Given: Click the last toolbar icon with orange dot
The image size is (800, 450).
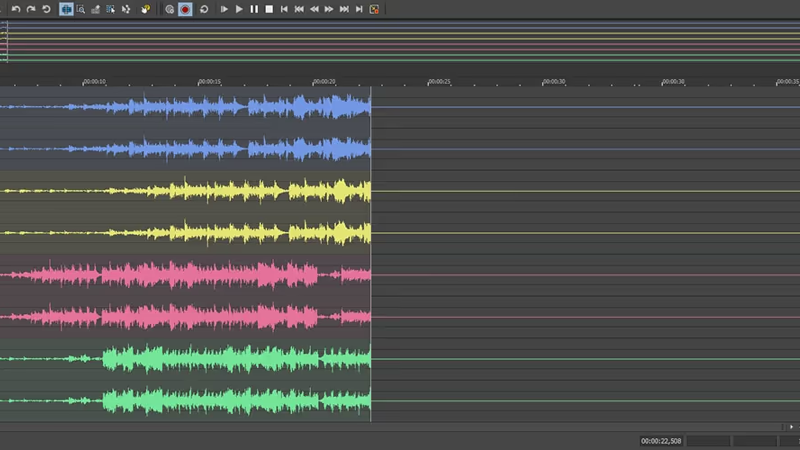Looking at the screenshot, I should point(374,9).
